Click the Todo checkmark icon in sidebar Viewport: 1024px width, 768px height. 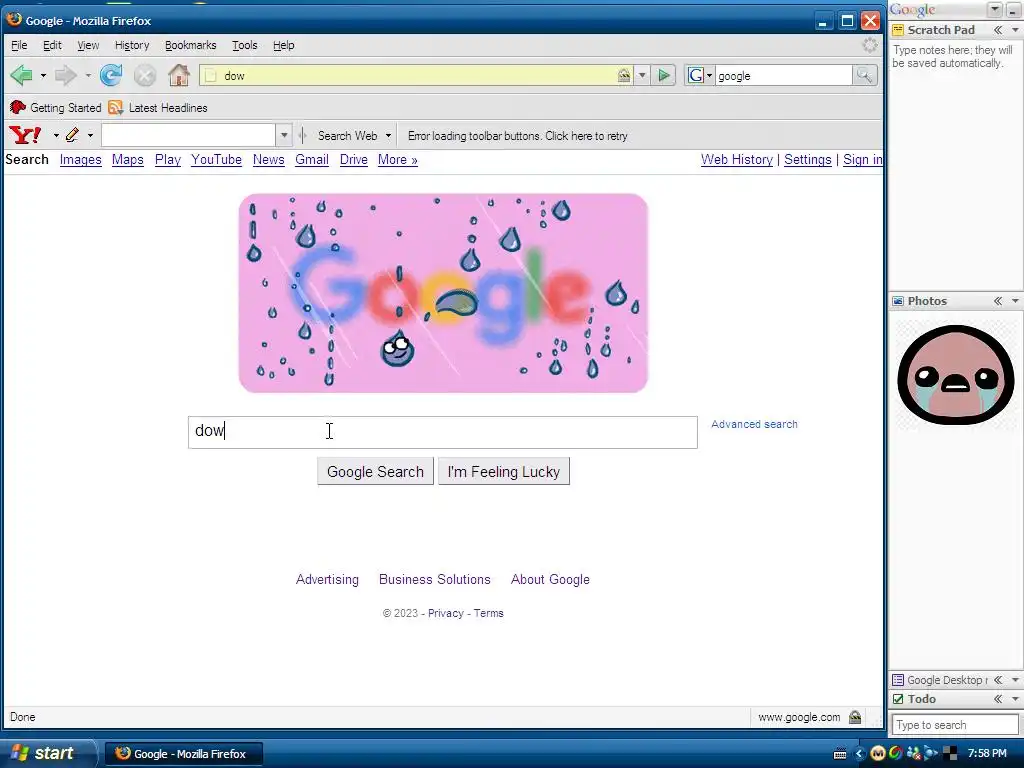tap(899, 699)
